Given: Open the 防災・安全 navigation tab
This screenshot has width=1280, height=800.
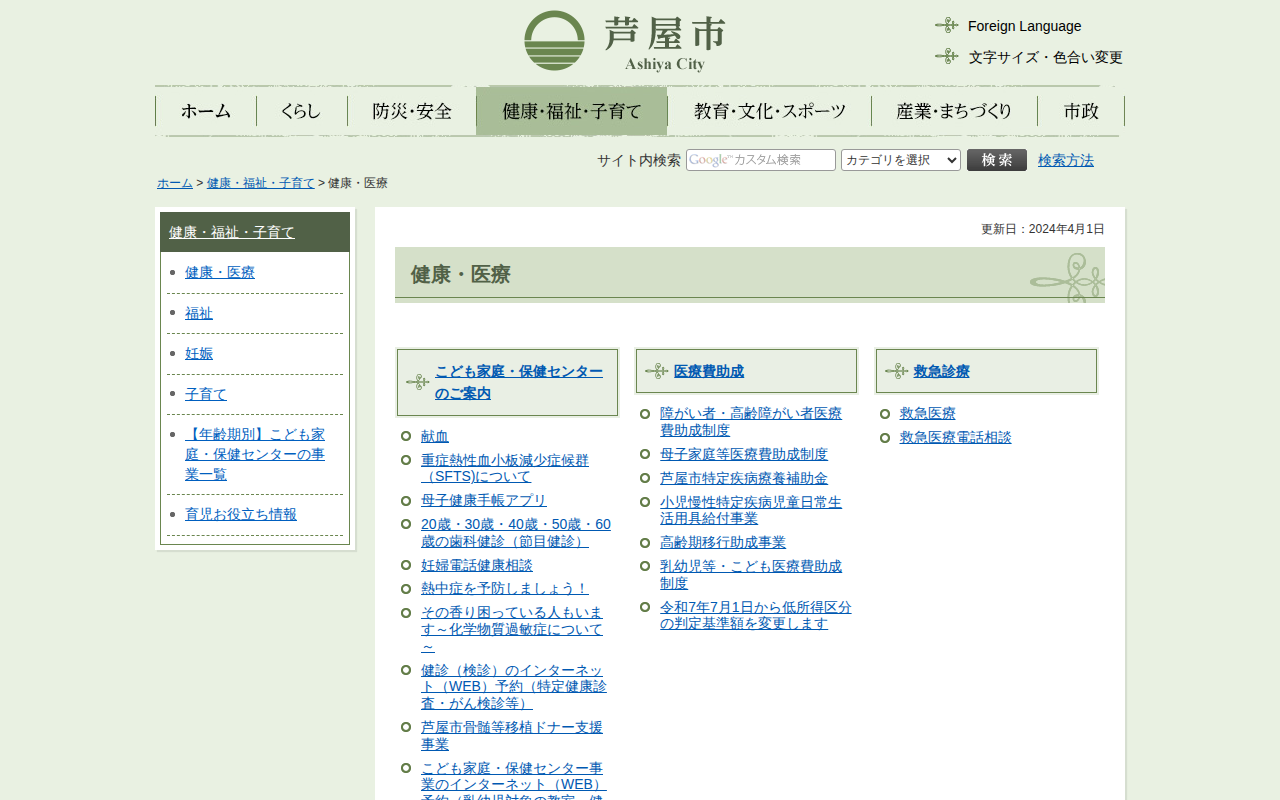Looking at the screenshot, I should pos(412,111).
